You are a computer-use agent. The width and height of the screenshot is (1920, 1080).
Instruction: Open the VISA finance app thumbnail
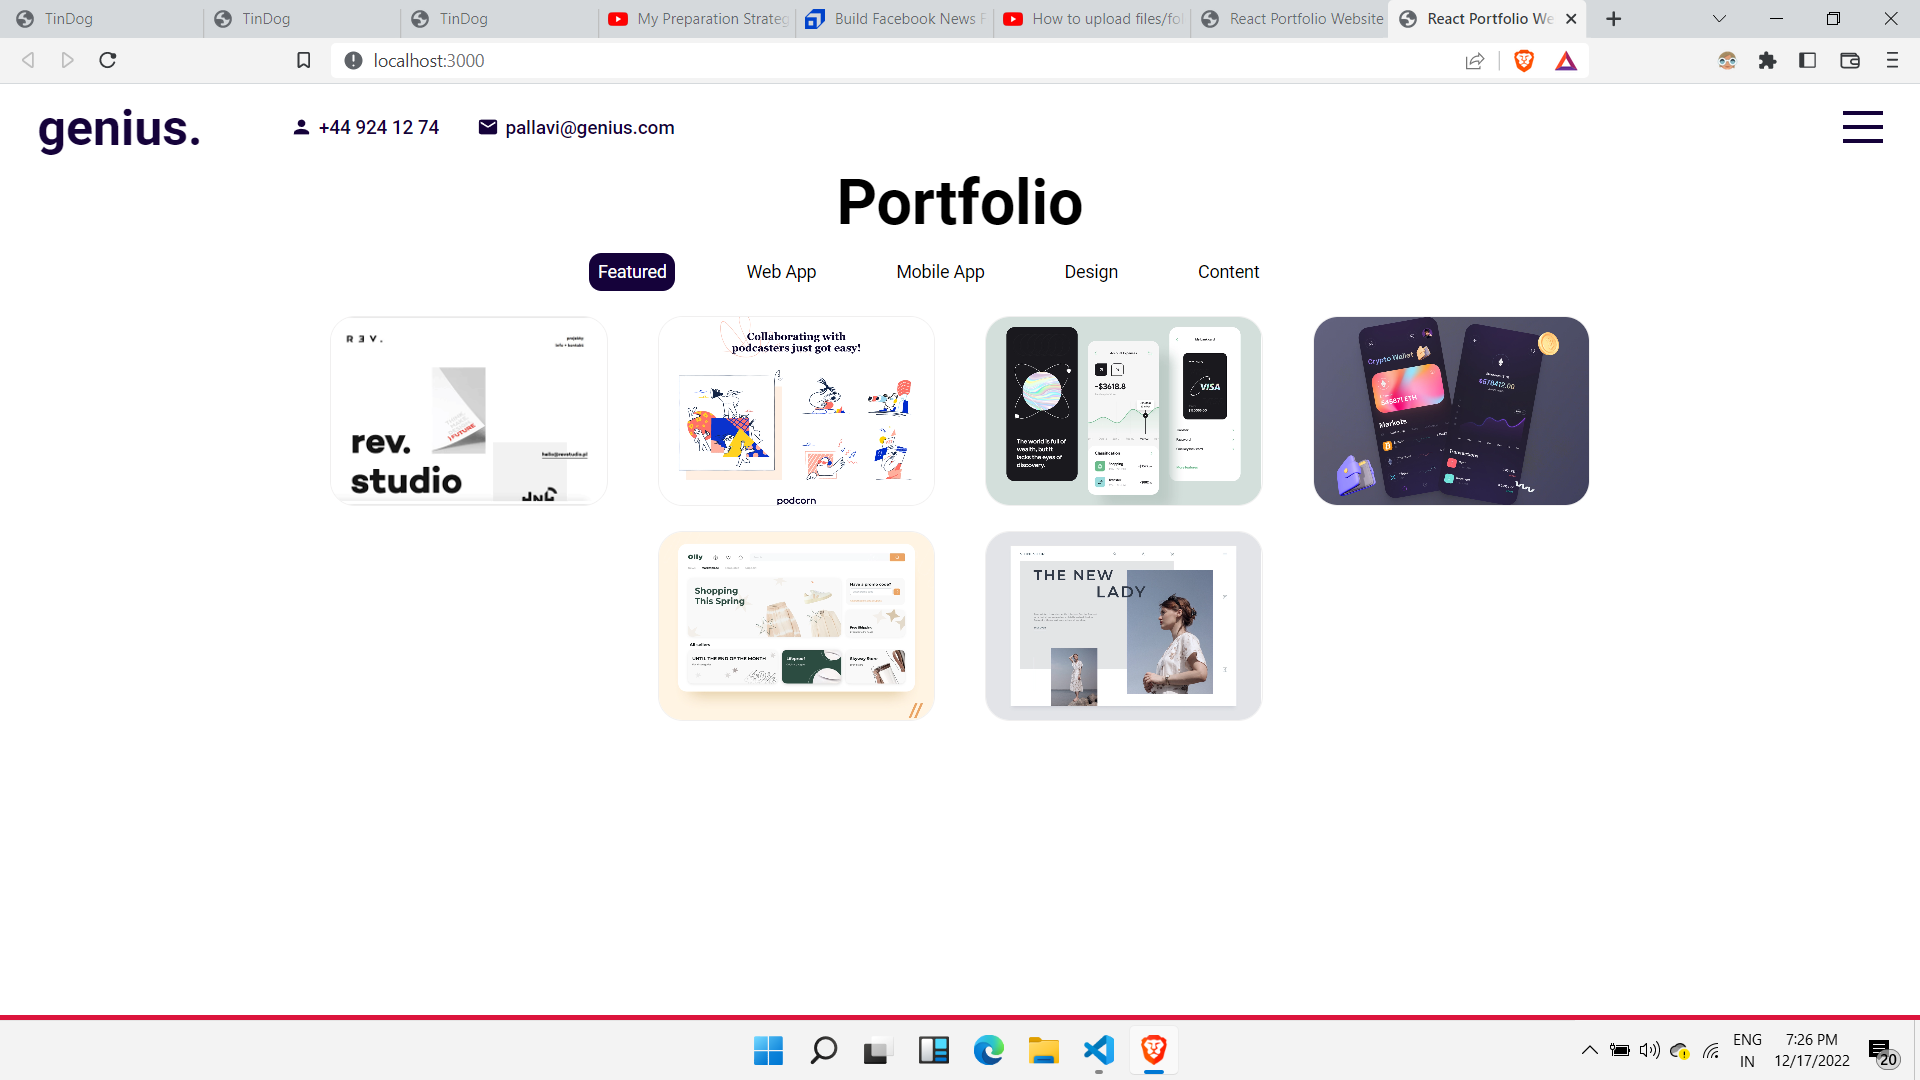1123,411
